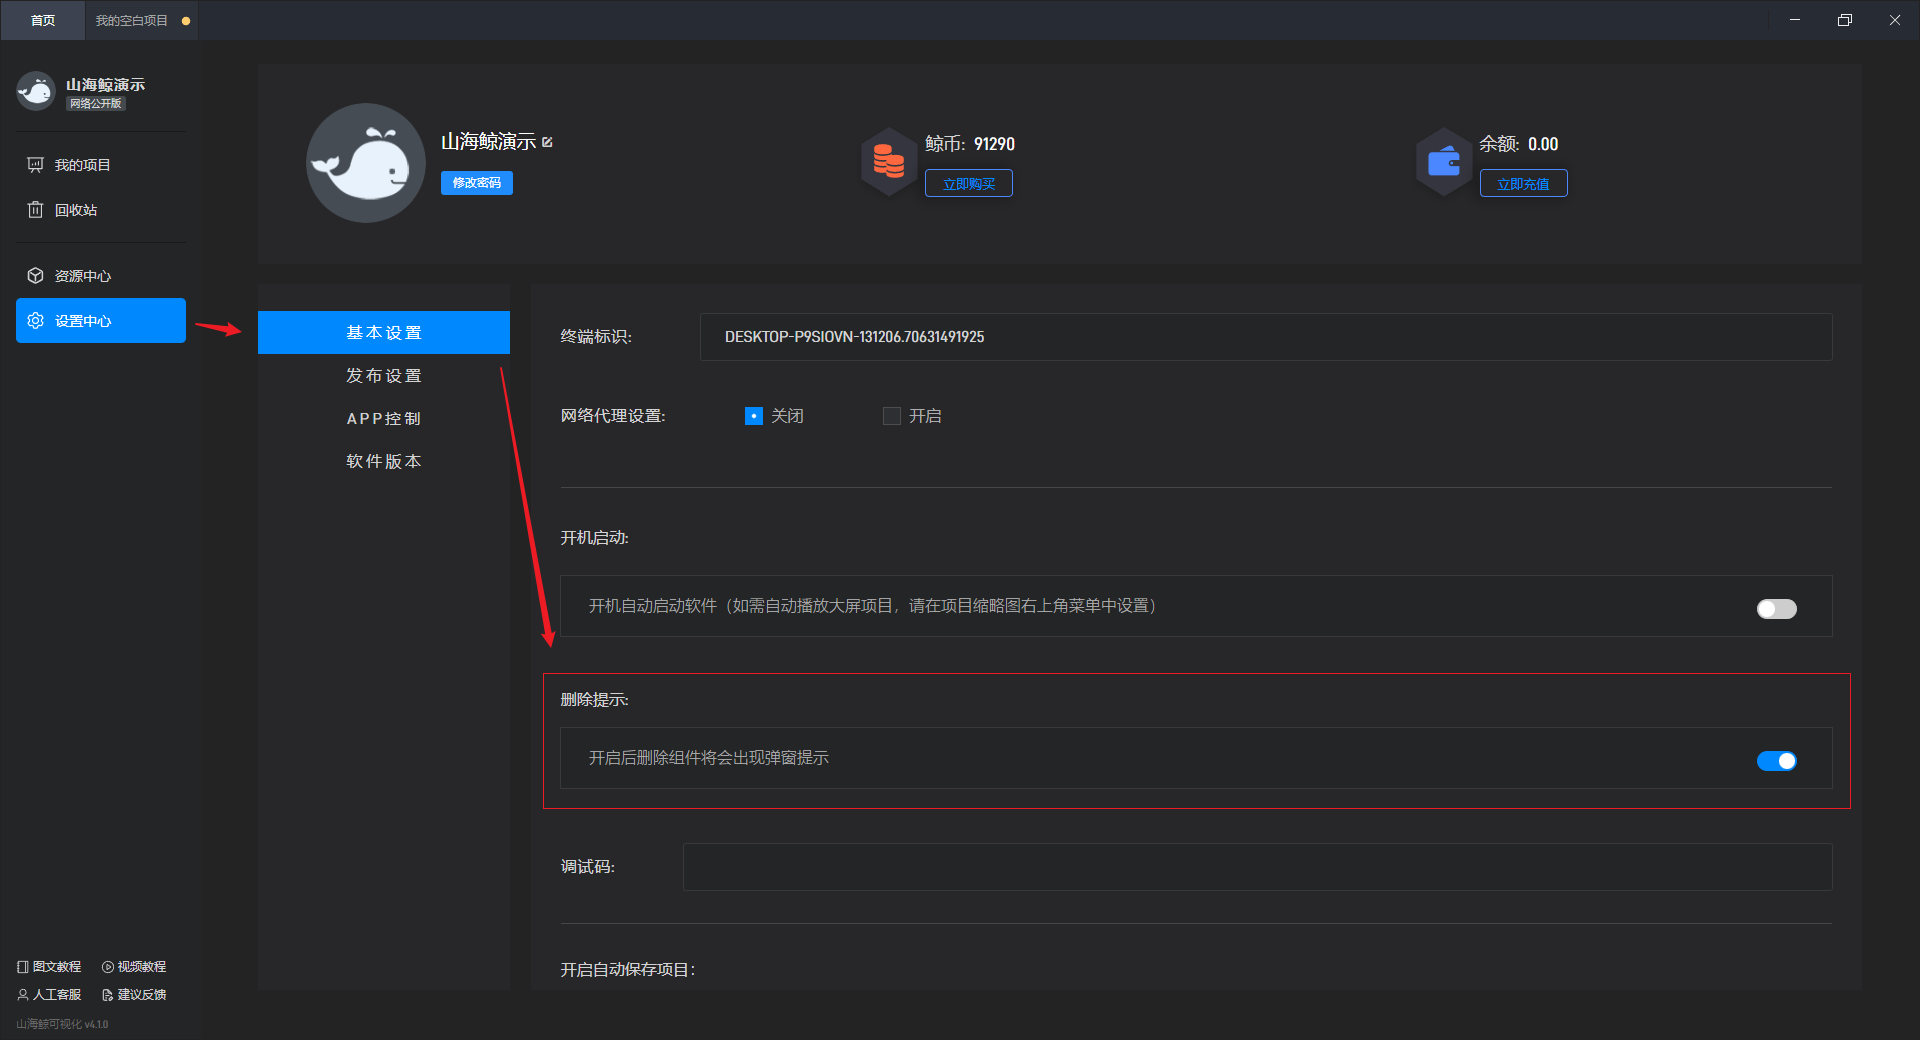Enable 开机自动启动软件 toggle switch
Viewport: 1920px width, 1040px height.
pyautogui.click(x=1776, y=609)
